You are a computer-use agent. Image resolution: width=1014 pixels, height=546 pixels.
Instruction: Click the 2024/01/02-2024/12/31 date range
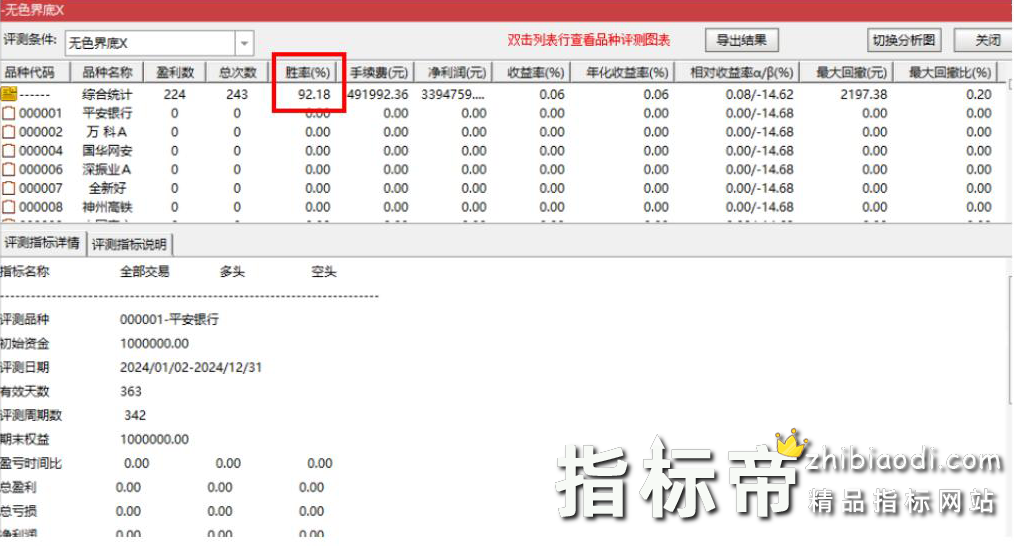(x=191, y=367)
